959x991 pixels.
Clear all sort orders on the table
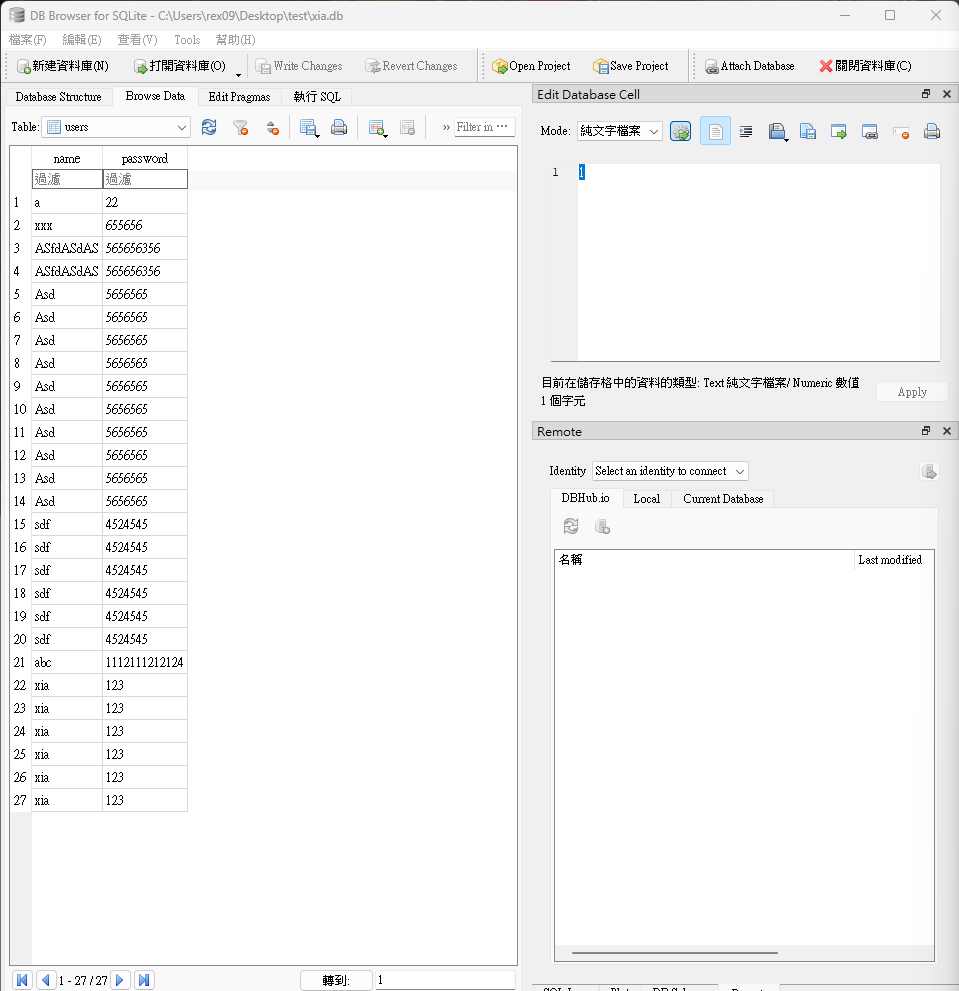pos(271,127)
